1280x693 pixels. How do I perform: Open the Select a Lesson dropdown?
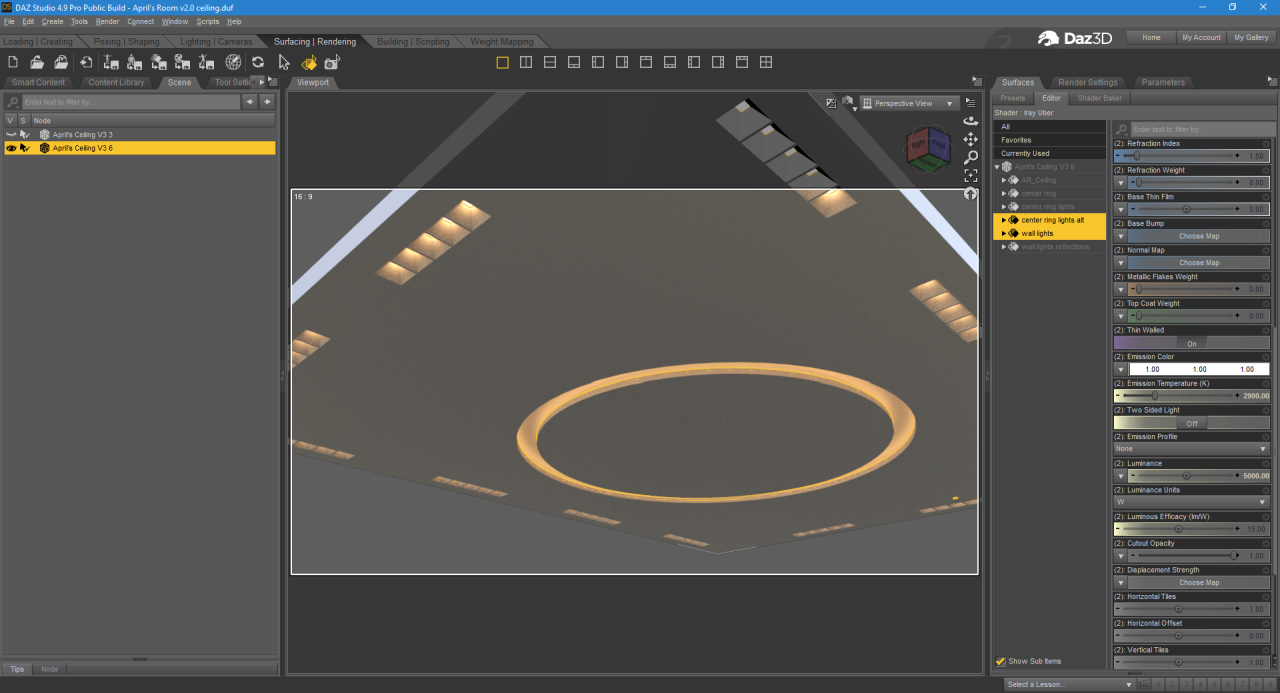click(x=1070, y=684)
